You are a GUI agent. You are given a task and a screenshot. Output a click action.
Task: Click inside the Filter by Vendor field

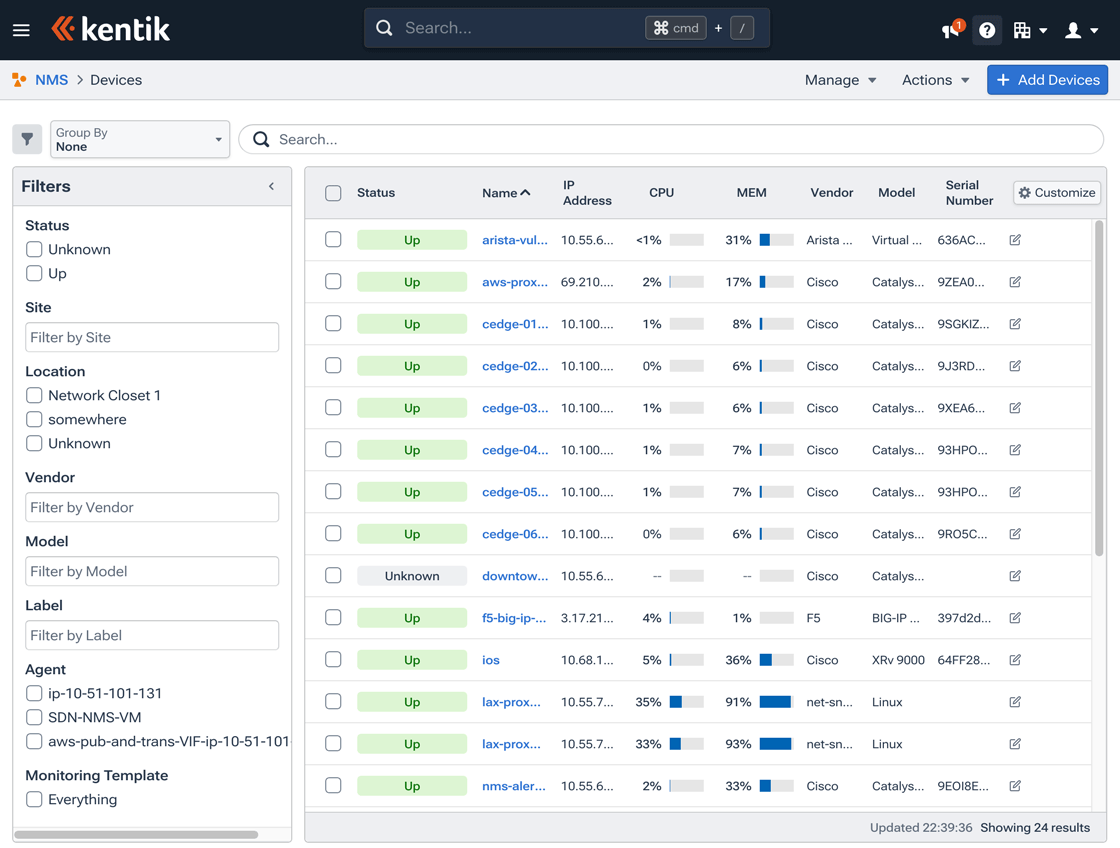point(151,507)
